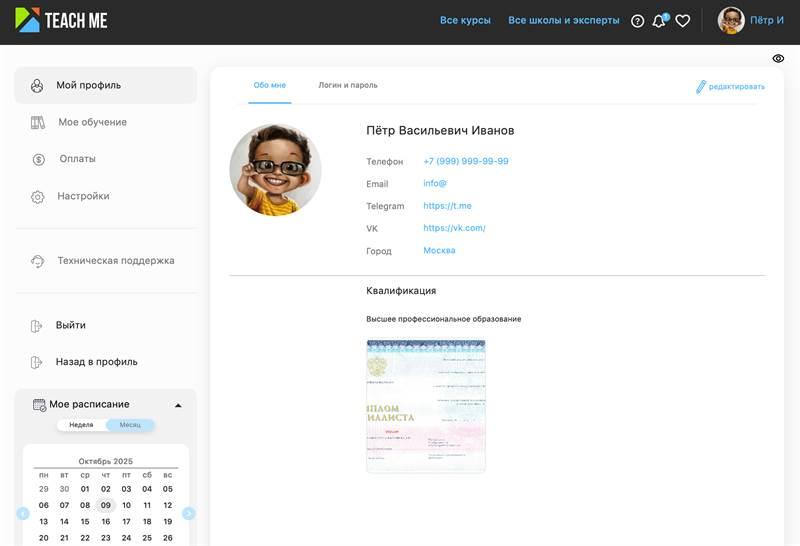Switch schedule to Месяц view
The width and height of the screenshot is (800, 546).
click(130, 425)
